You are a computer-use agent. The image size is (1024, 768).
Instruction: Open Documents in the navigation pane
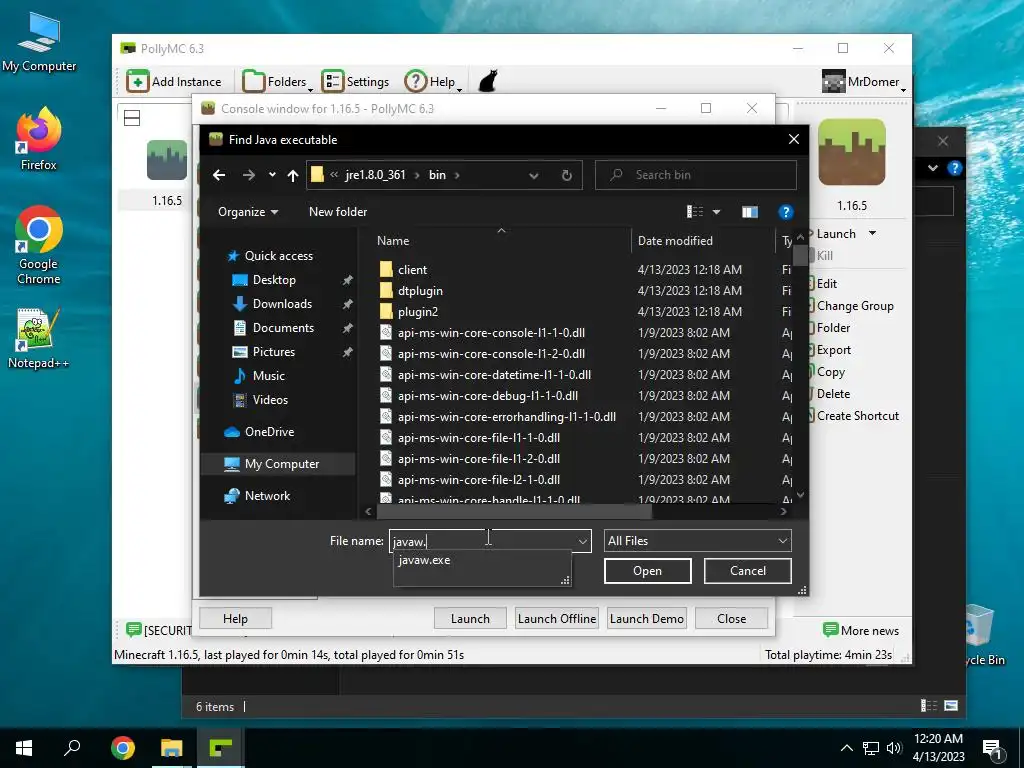(283, 328)
